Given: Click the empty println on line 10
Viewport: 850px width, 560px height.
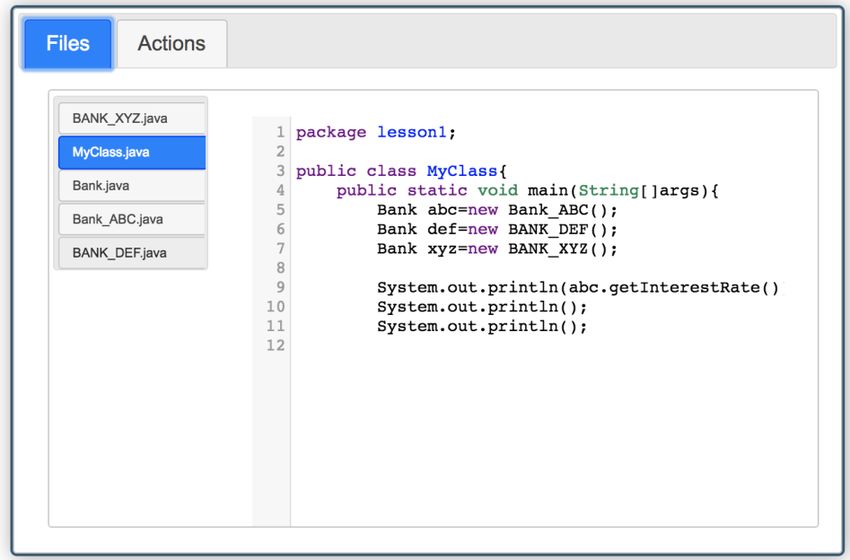Looking at the screenshot, I should click(482, 307).
